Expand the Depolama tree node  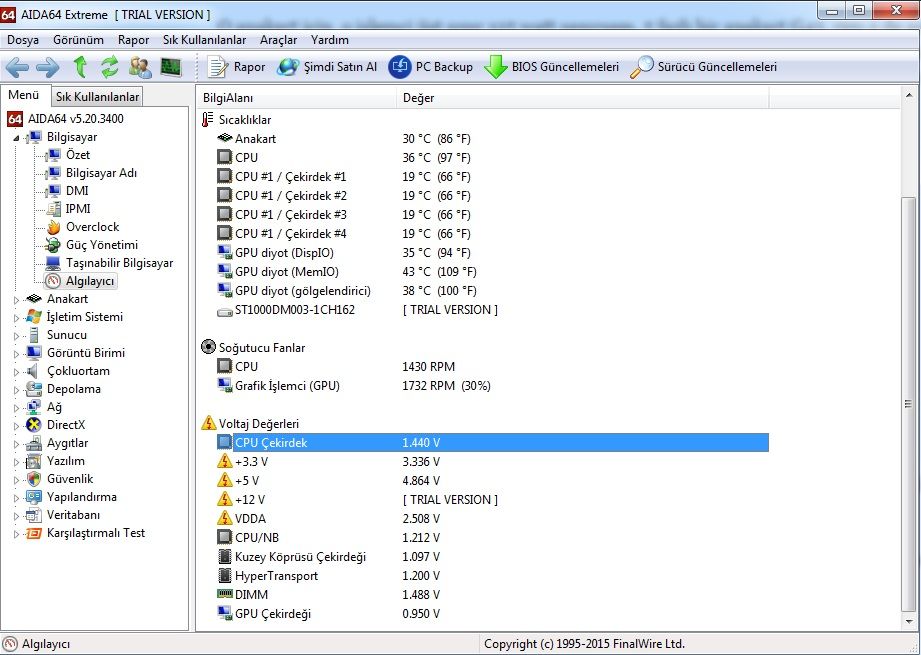point(16,390)
